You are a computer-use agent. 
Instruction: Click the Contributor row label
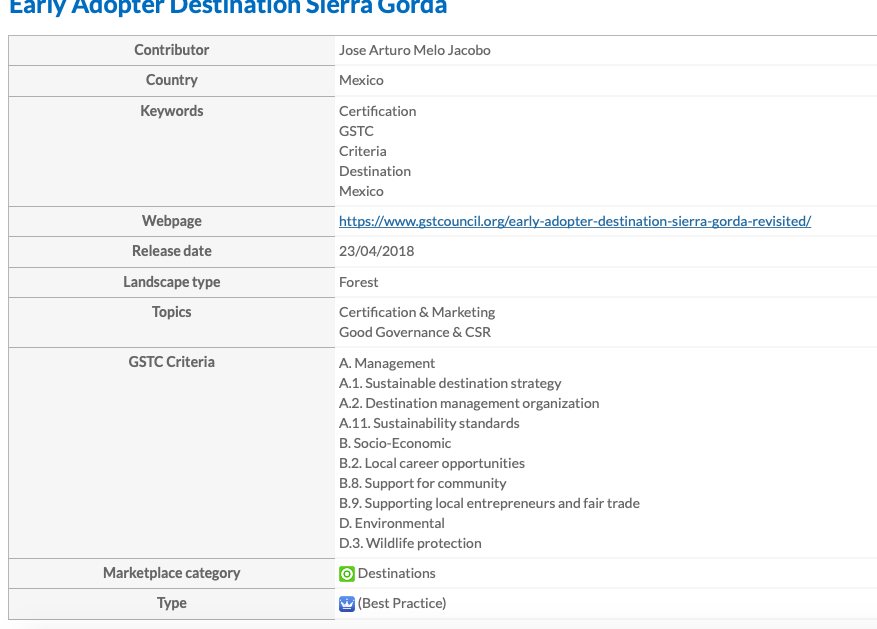tap(172, 50)
